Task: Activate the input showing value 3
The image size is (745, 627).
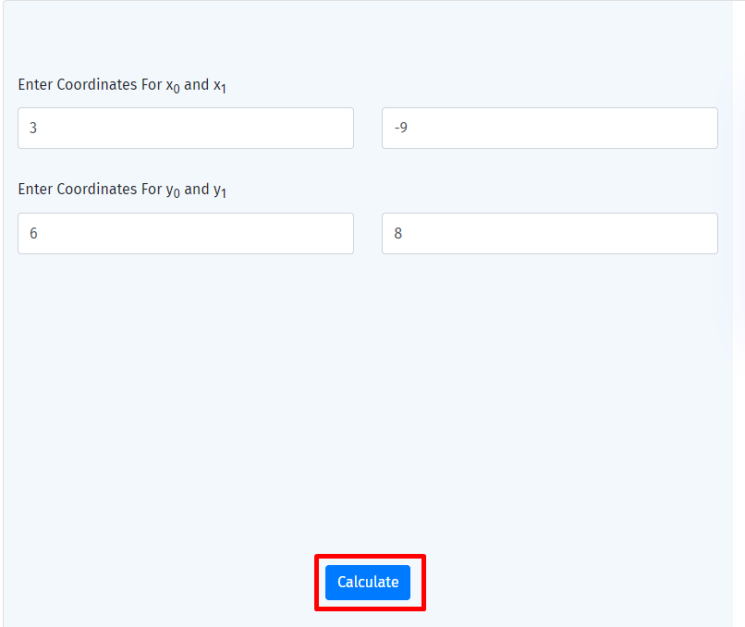Action: coord(185,128)
